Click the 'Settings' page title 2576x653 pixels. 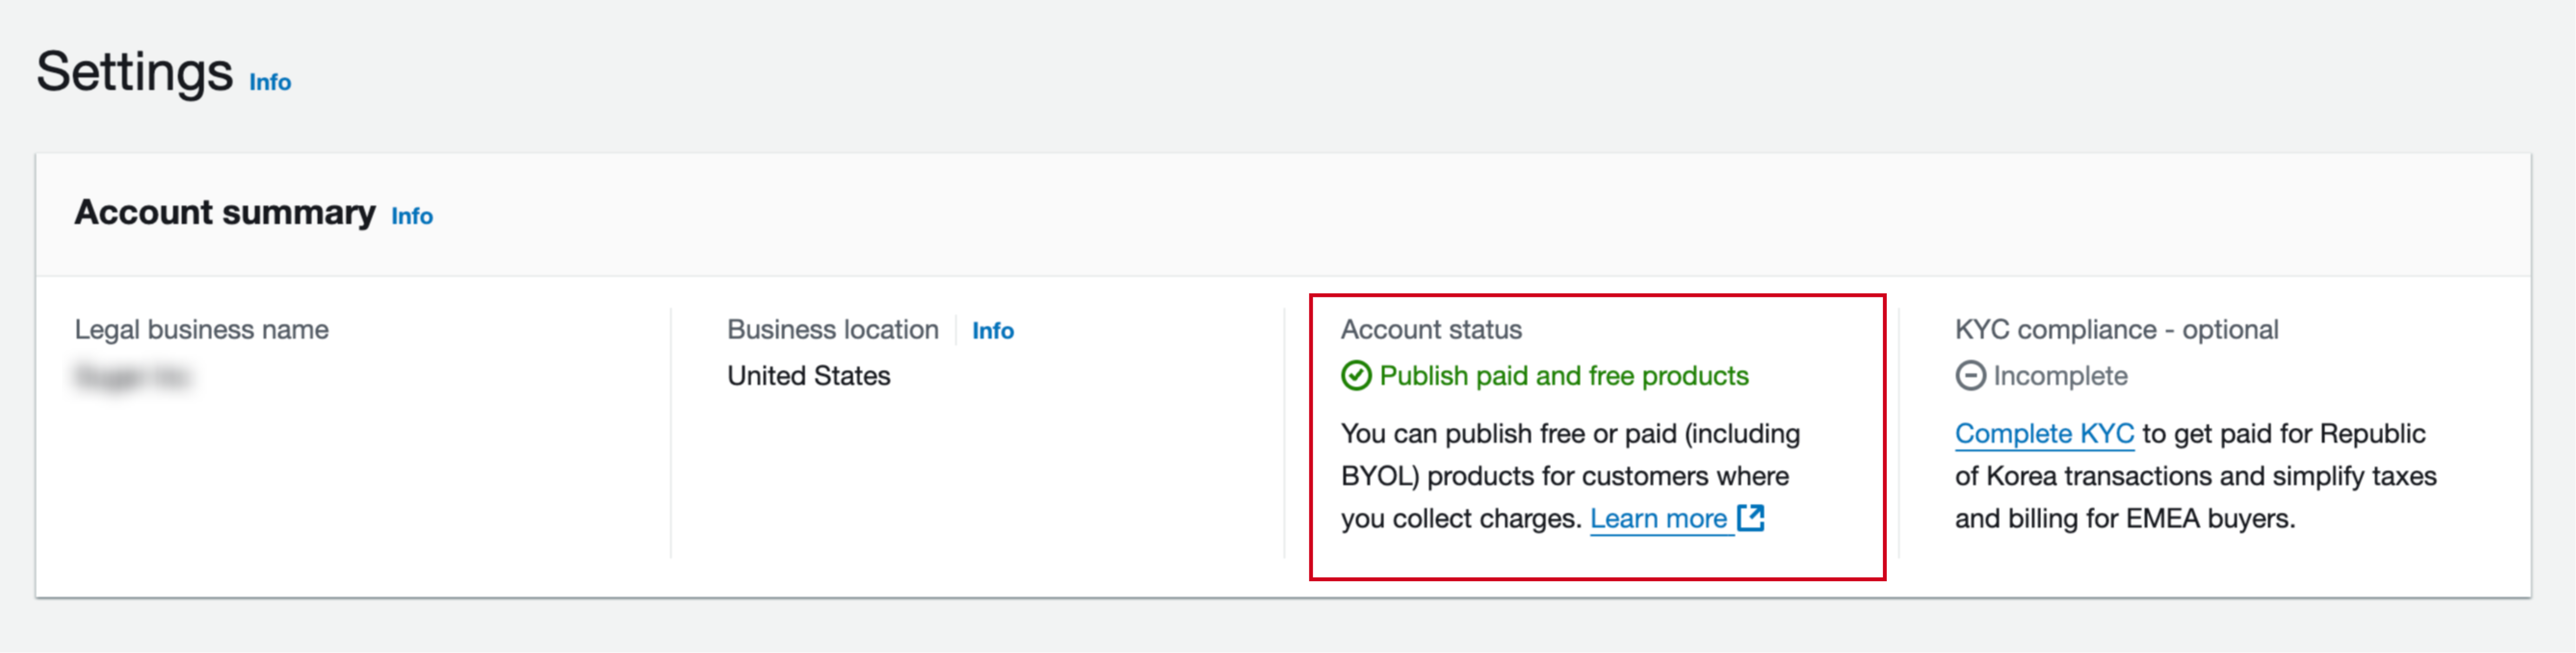(134, 72)
